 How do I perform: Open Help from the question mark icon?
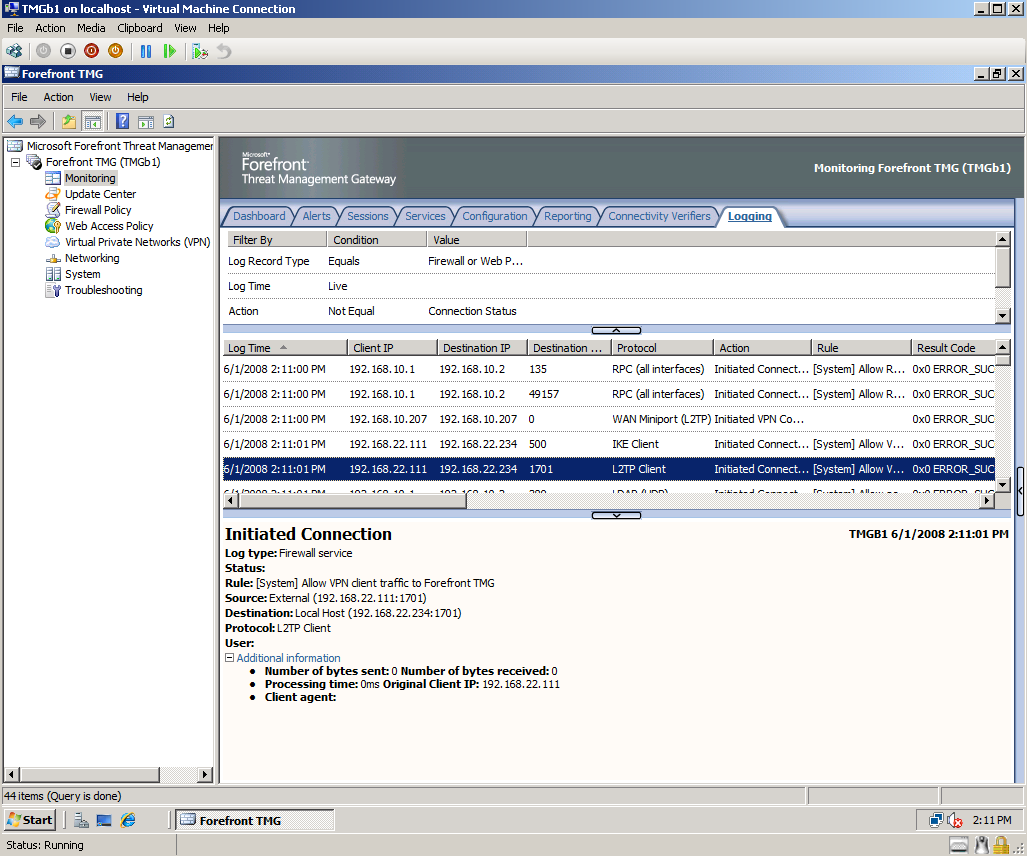(x=122, y=121)
